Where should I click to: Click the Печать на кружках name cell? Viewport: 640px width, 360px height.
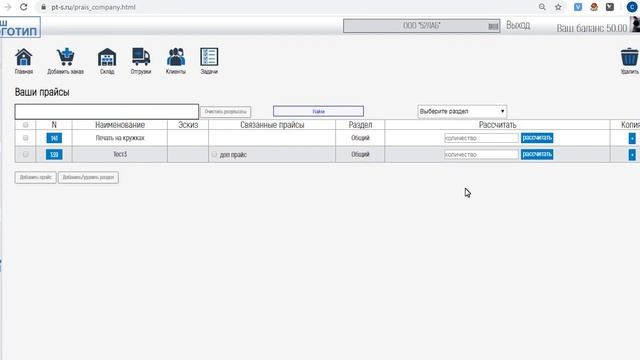120,138
